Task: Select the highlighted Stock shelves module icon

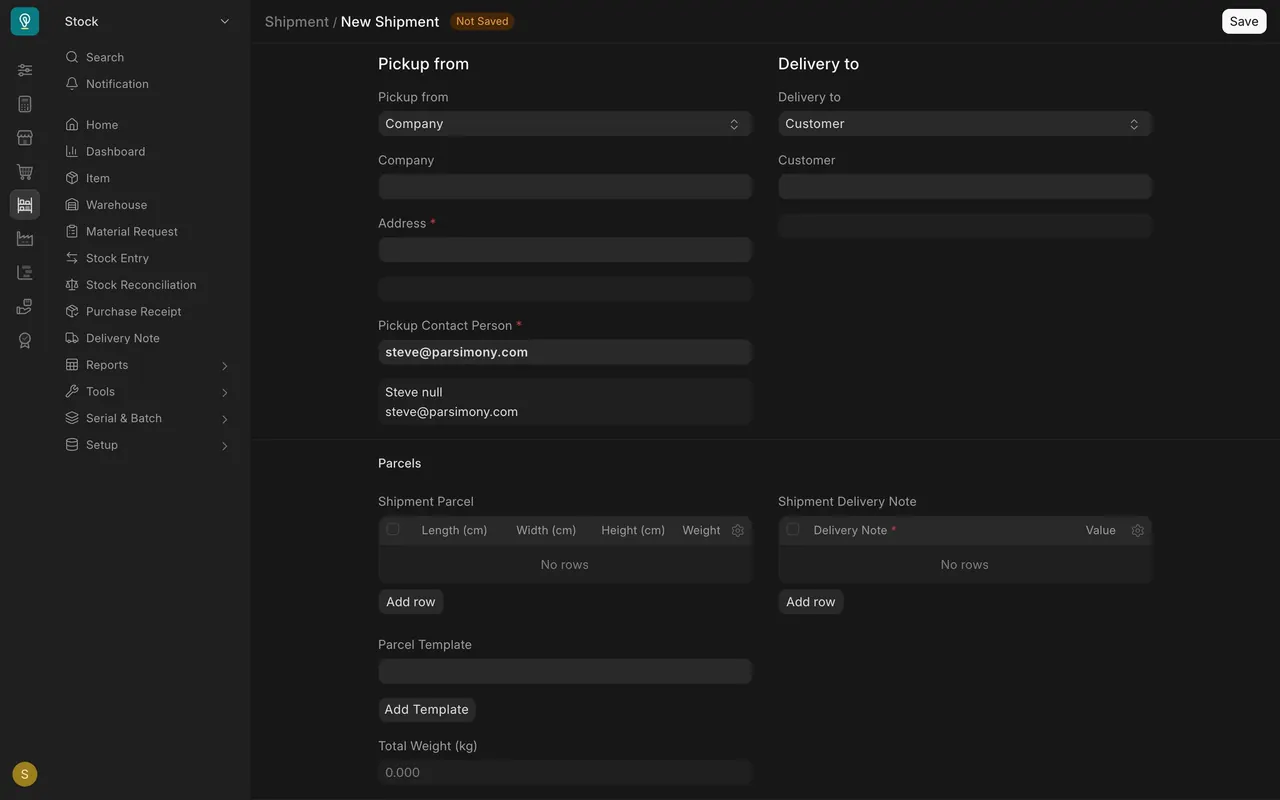Action: pos(25,205)
